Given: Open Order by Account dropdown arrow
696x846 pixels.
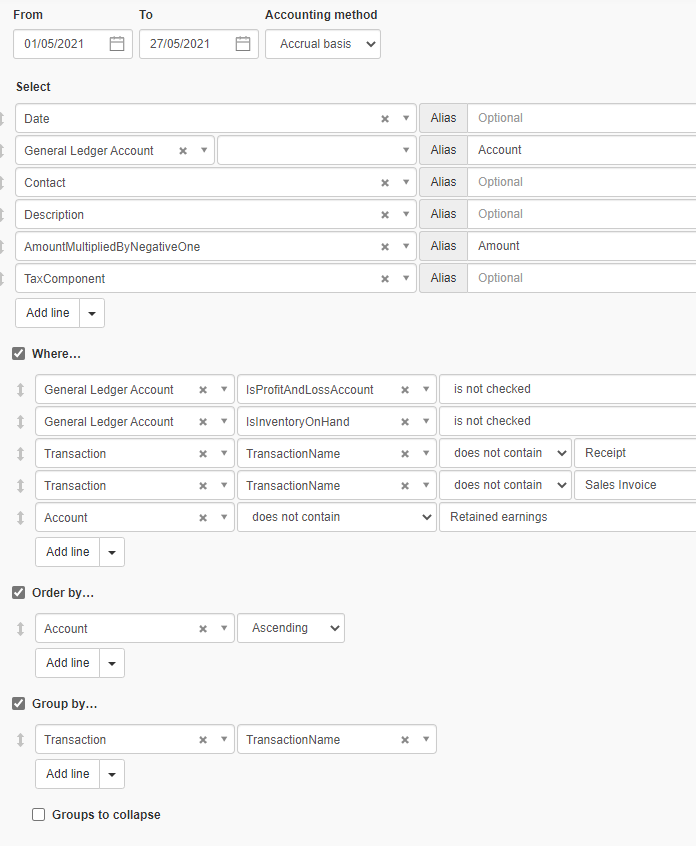Looking at the screenshot, I should pos(224,628).
